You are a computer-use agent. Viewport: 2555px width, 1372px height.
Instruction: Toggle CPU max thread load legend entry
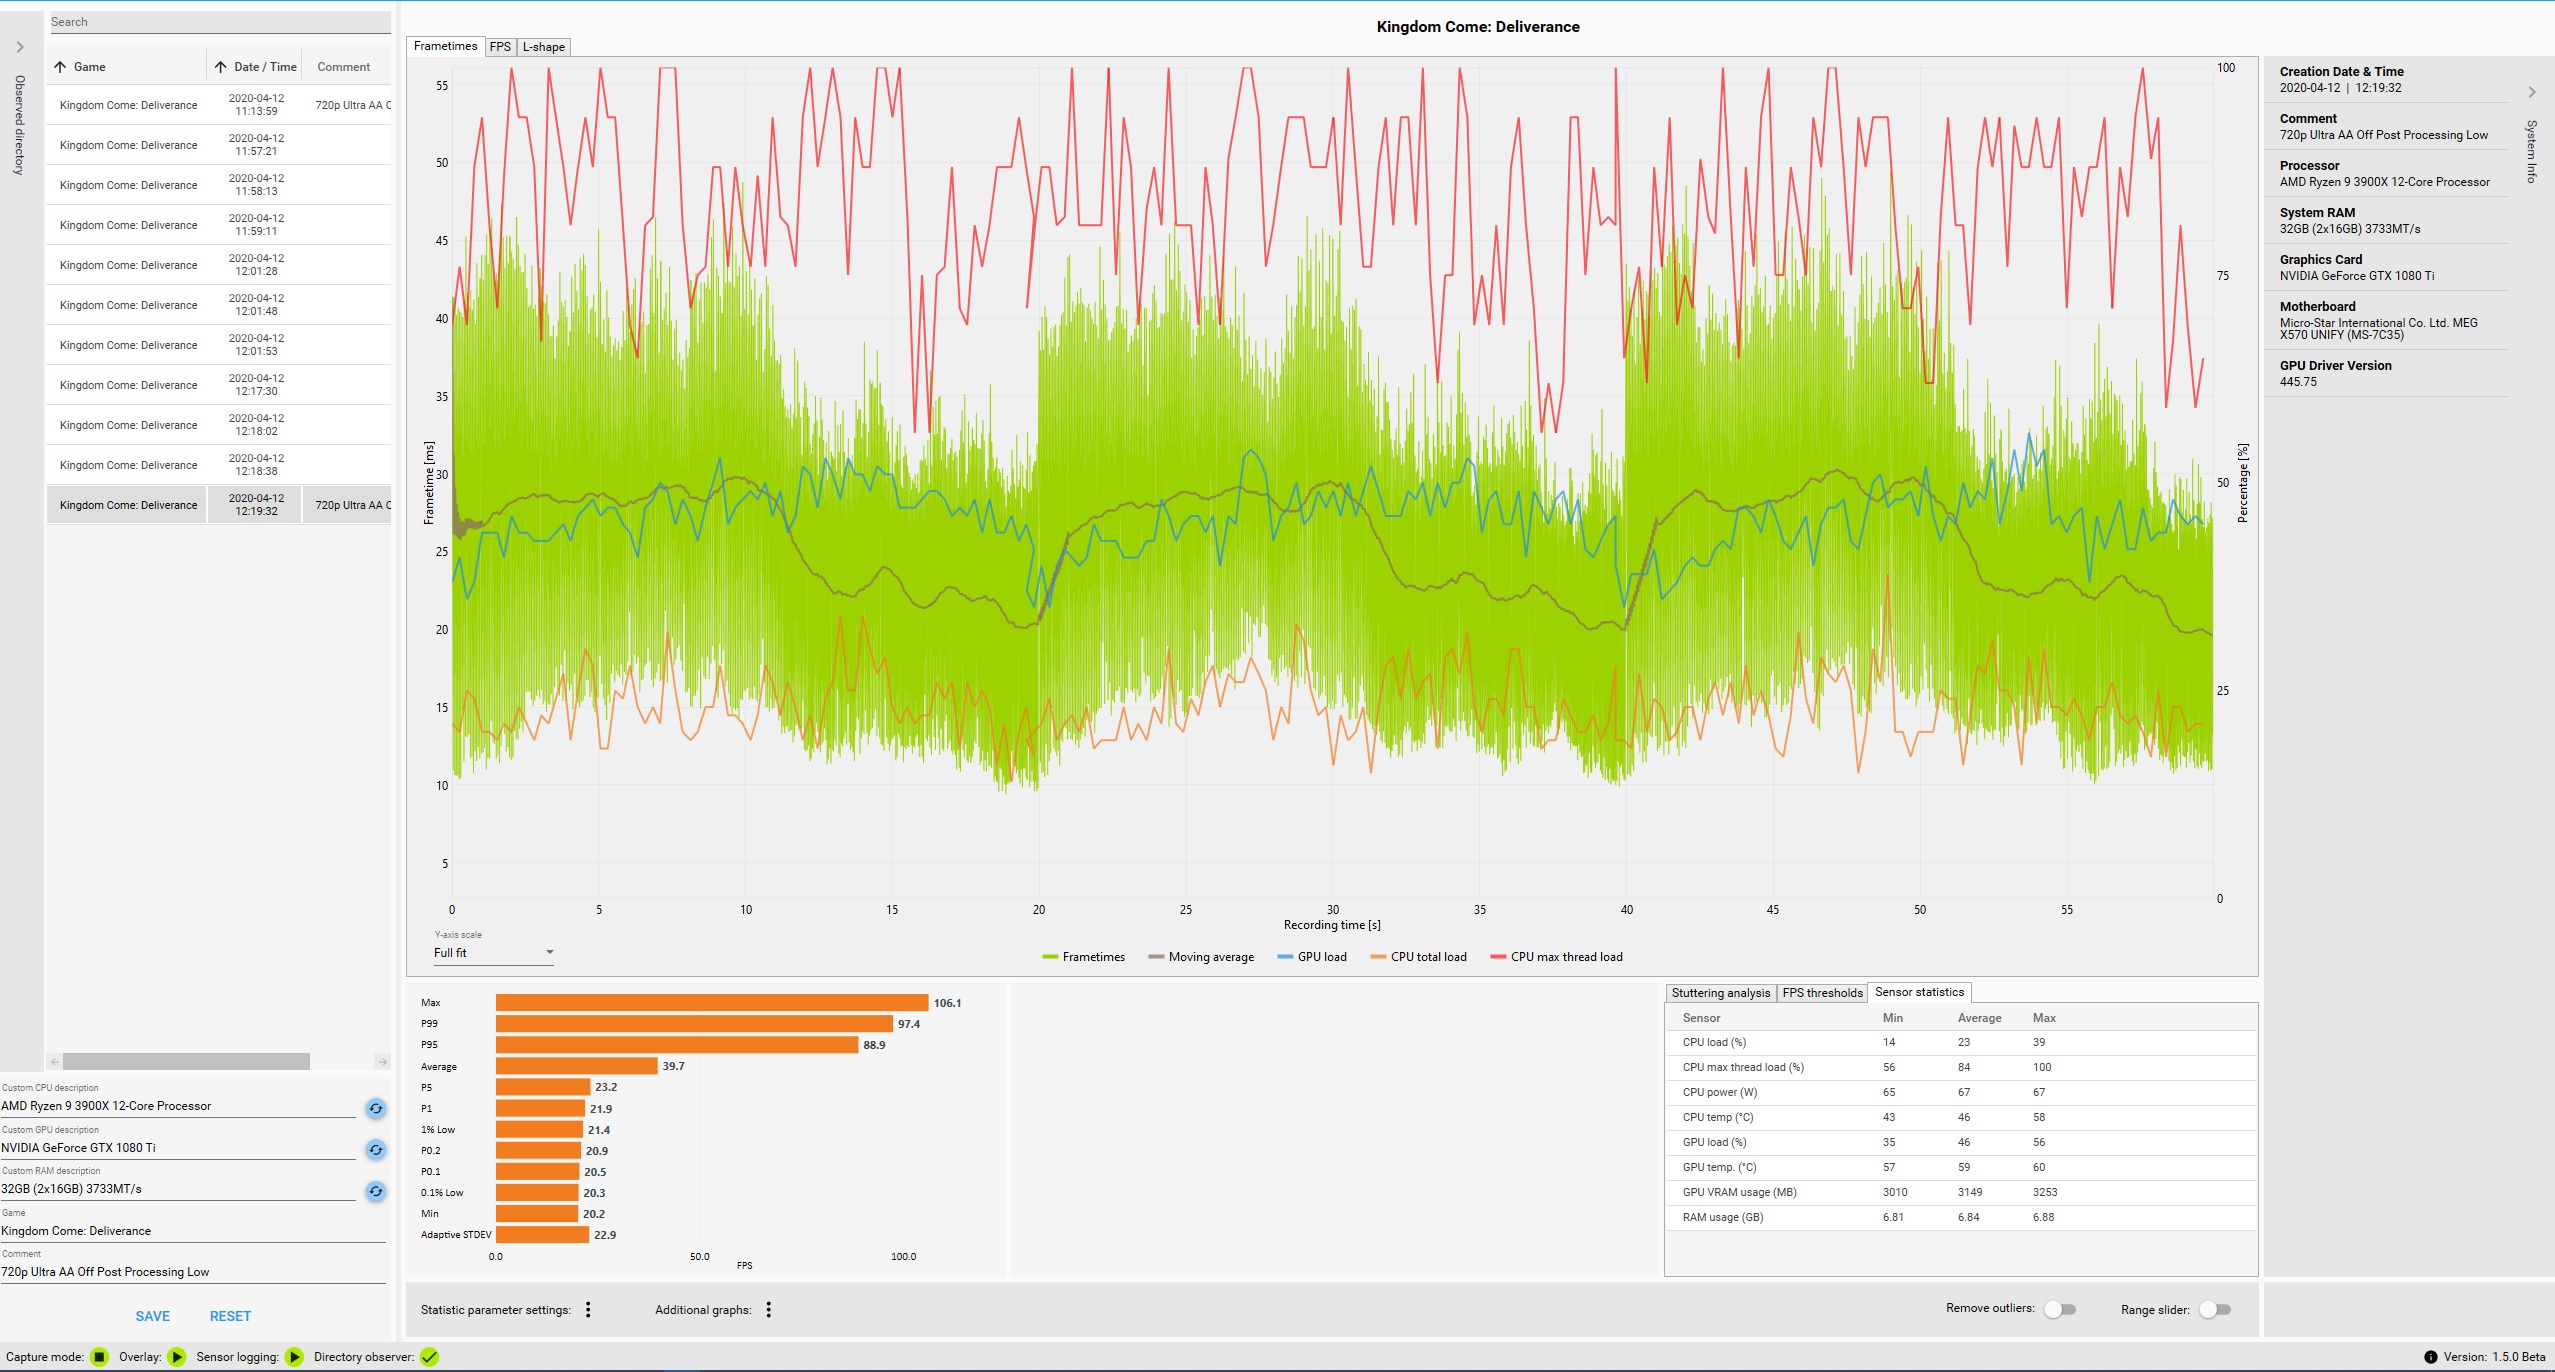(x=1556, y=957)
